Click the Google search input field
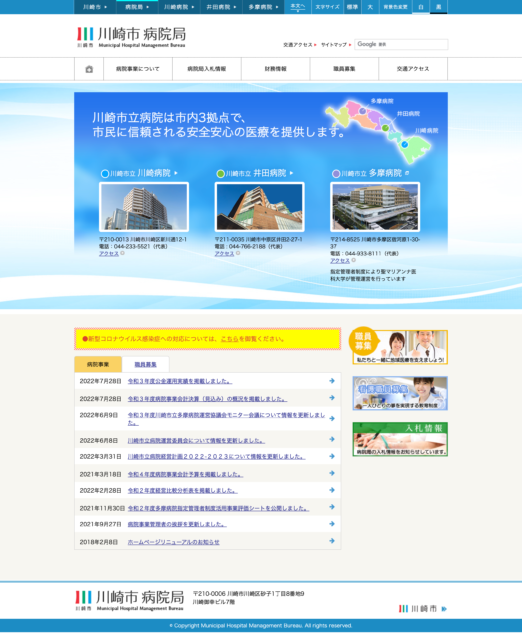The width and height of the screenshot is (522, 640). pyautogui.click(x=401, y=44)
